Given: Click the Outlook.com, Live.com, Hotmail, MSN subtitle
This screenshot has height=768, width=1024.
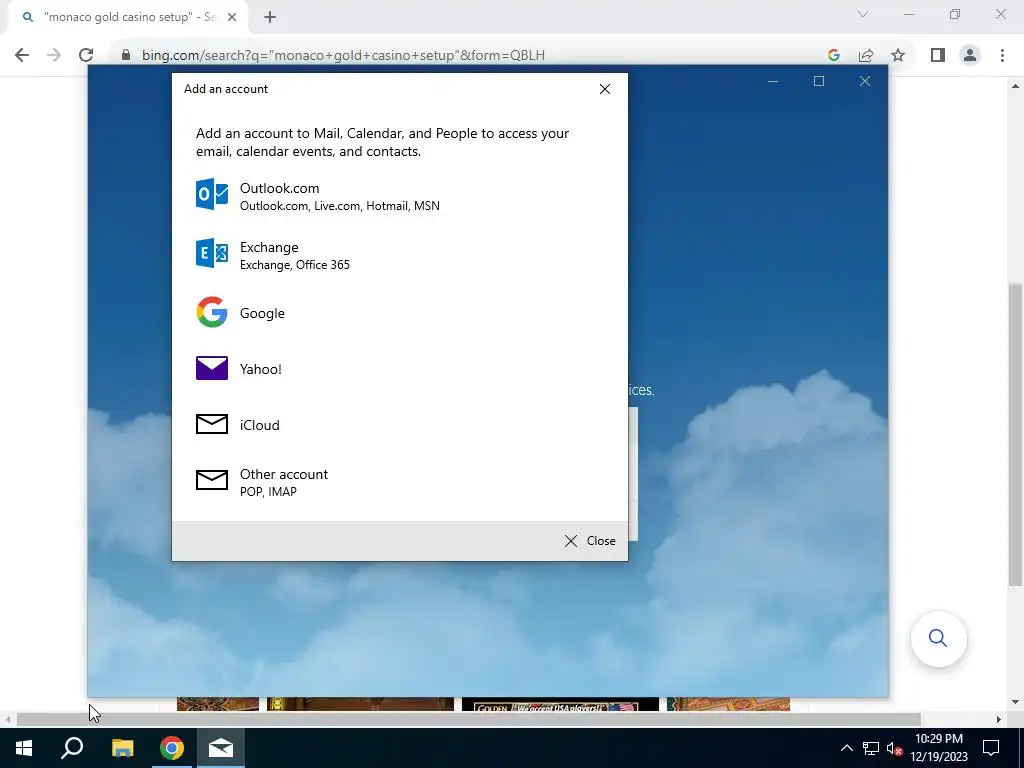Looking at the screenshot, I should (340, 206).
